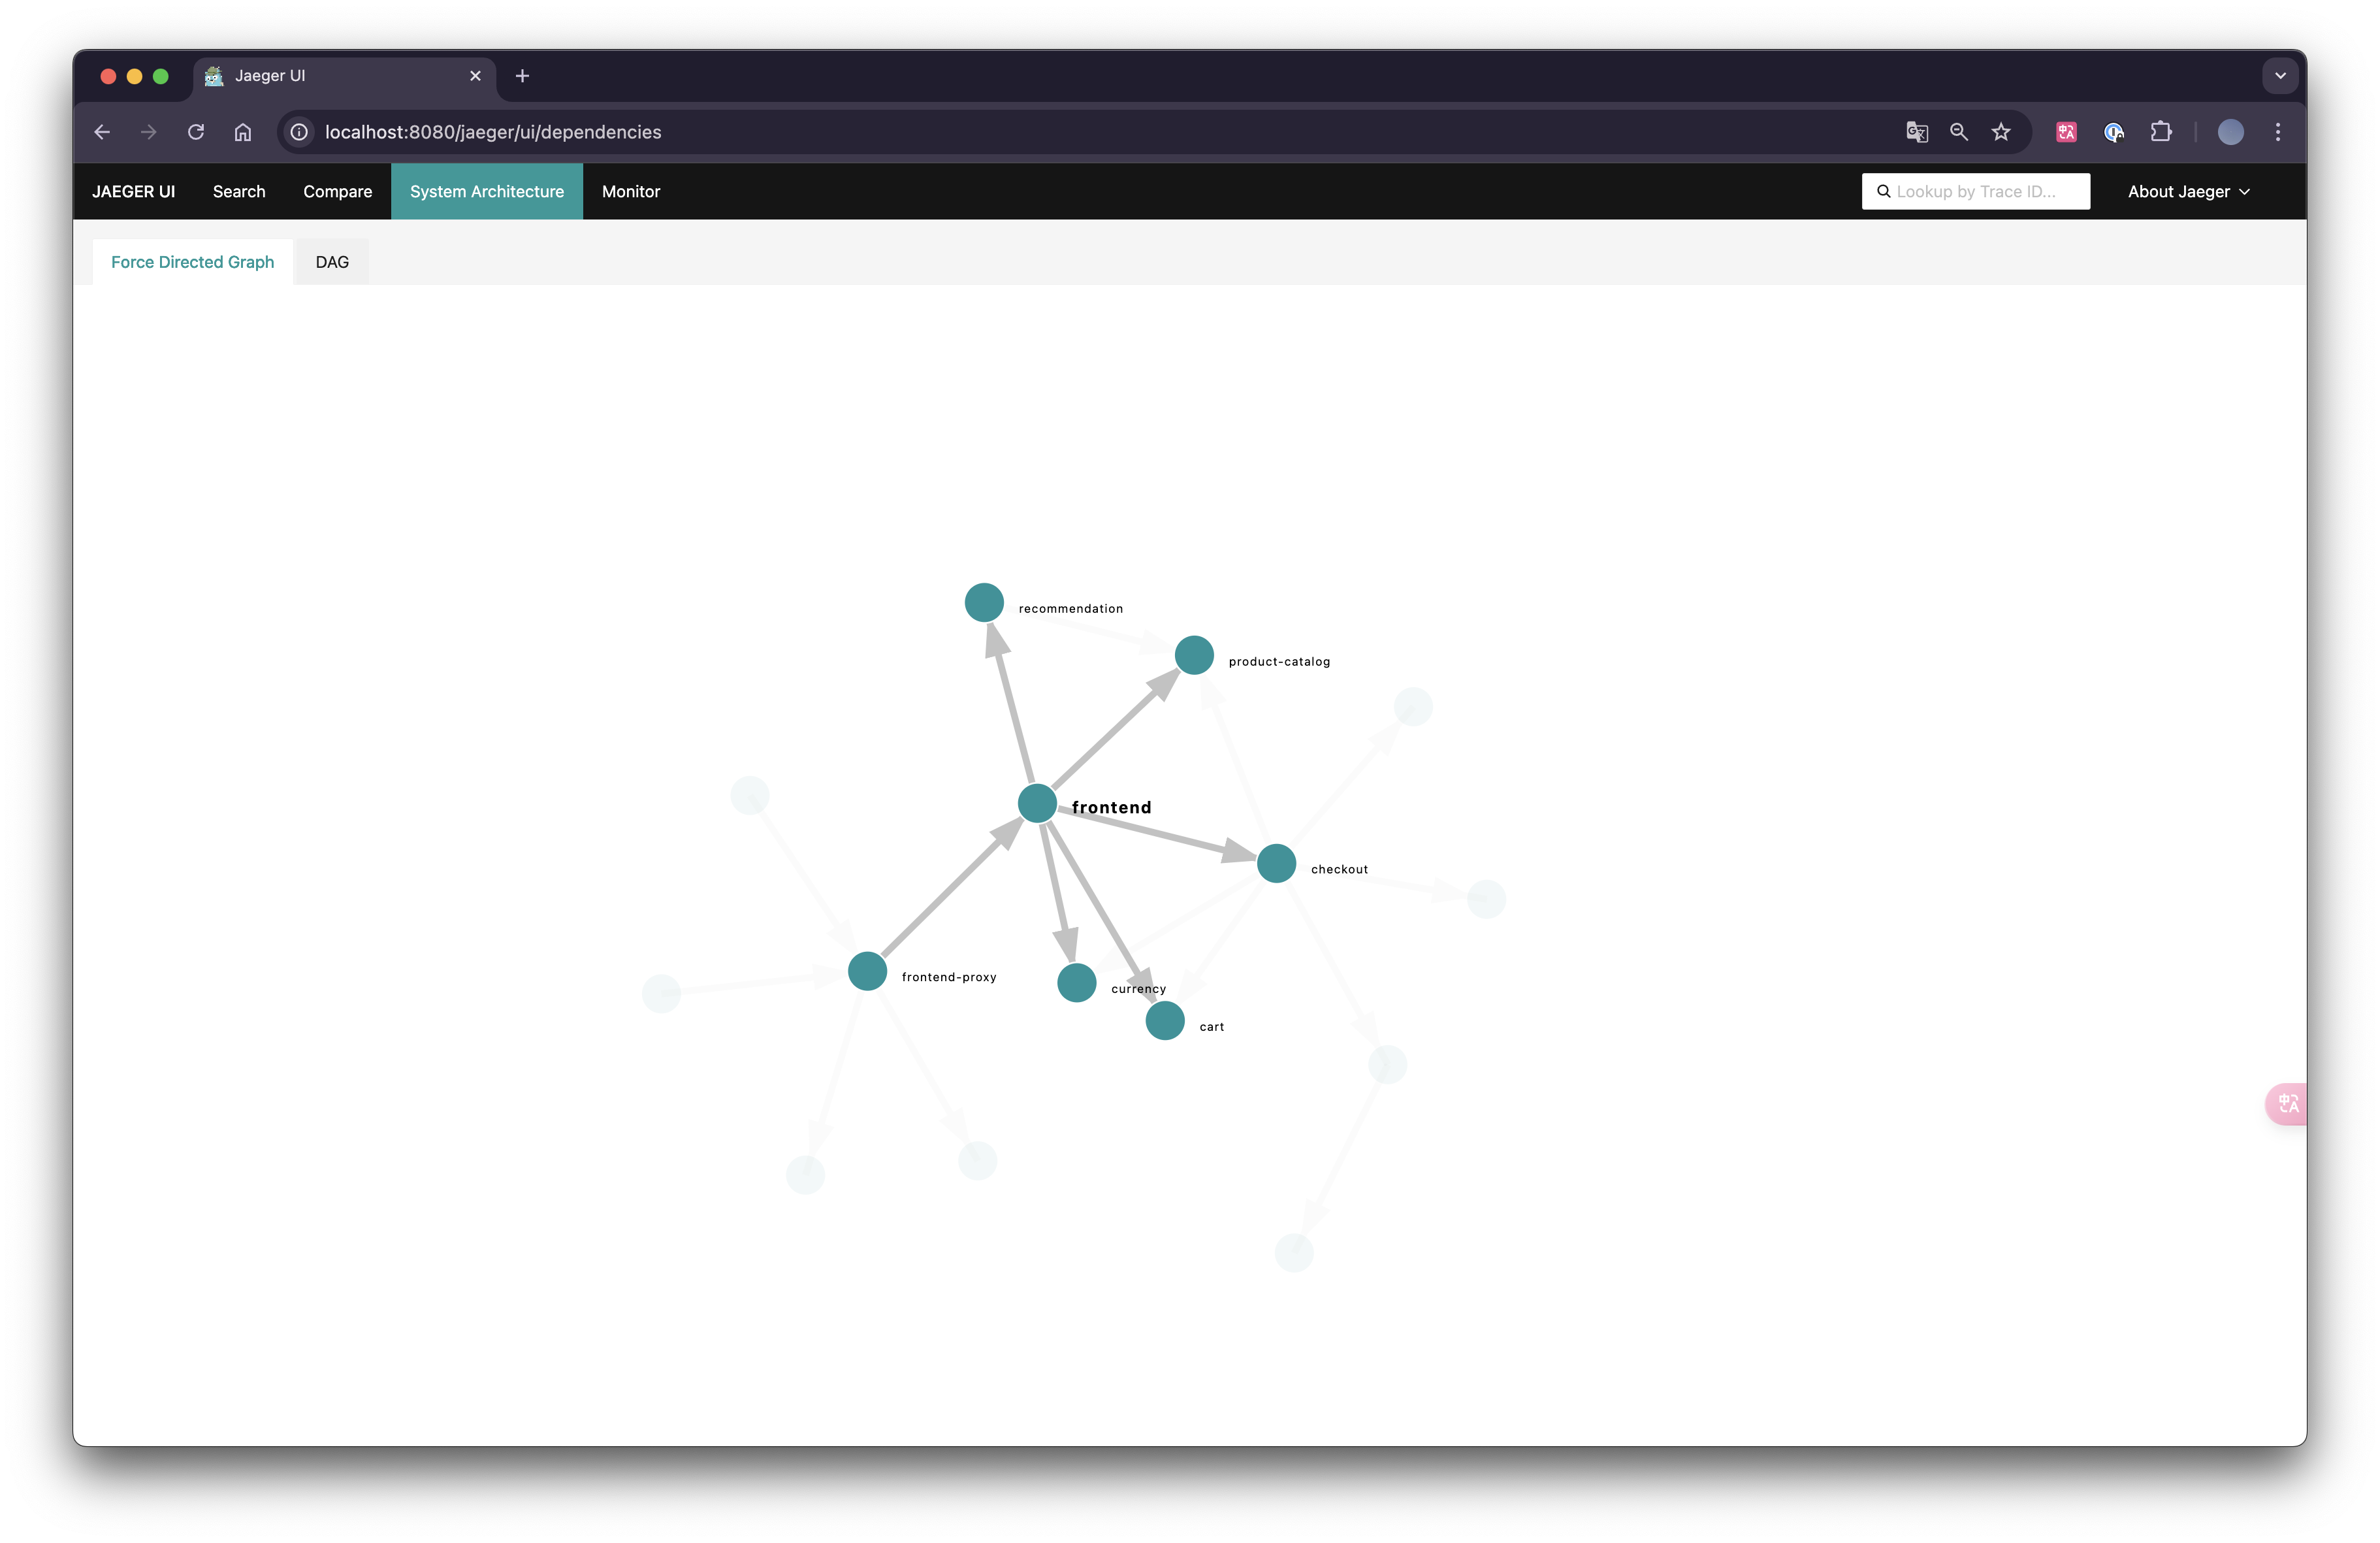This screenshot has height=1543, width=2380.
Task: Click the frontend-proxy node circle
Action: [x=867, y=971]
